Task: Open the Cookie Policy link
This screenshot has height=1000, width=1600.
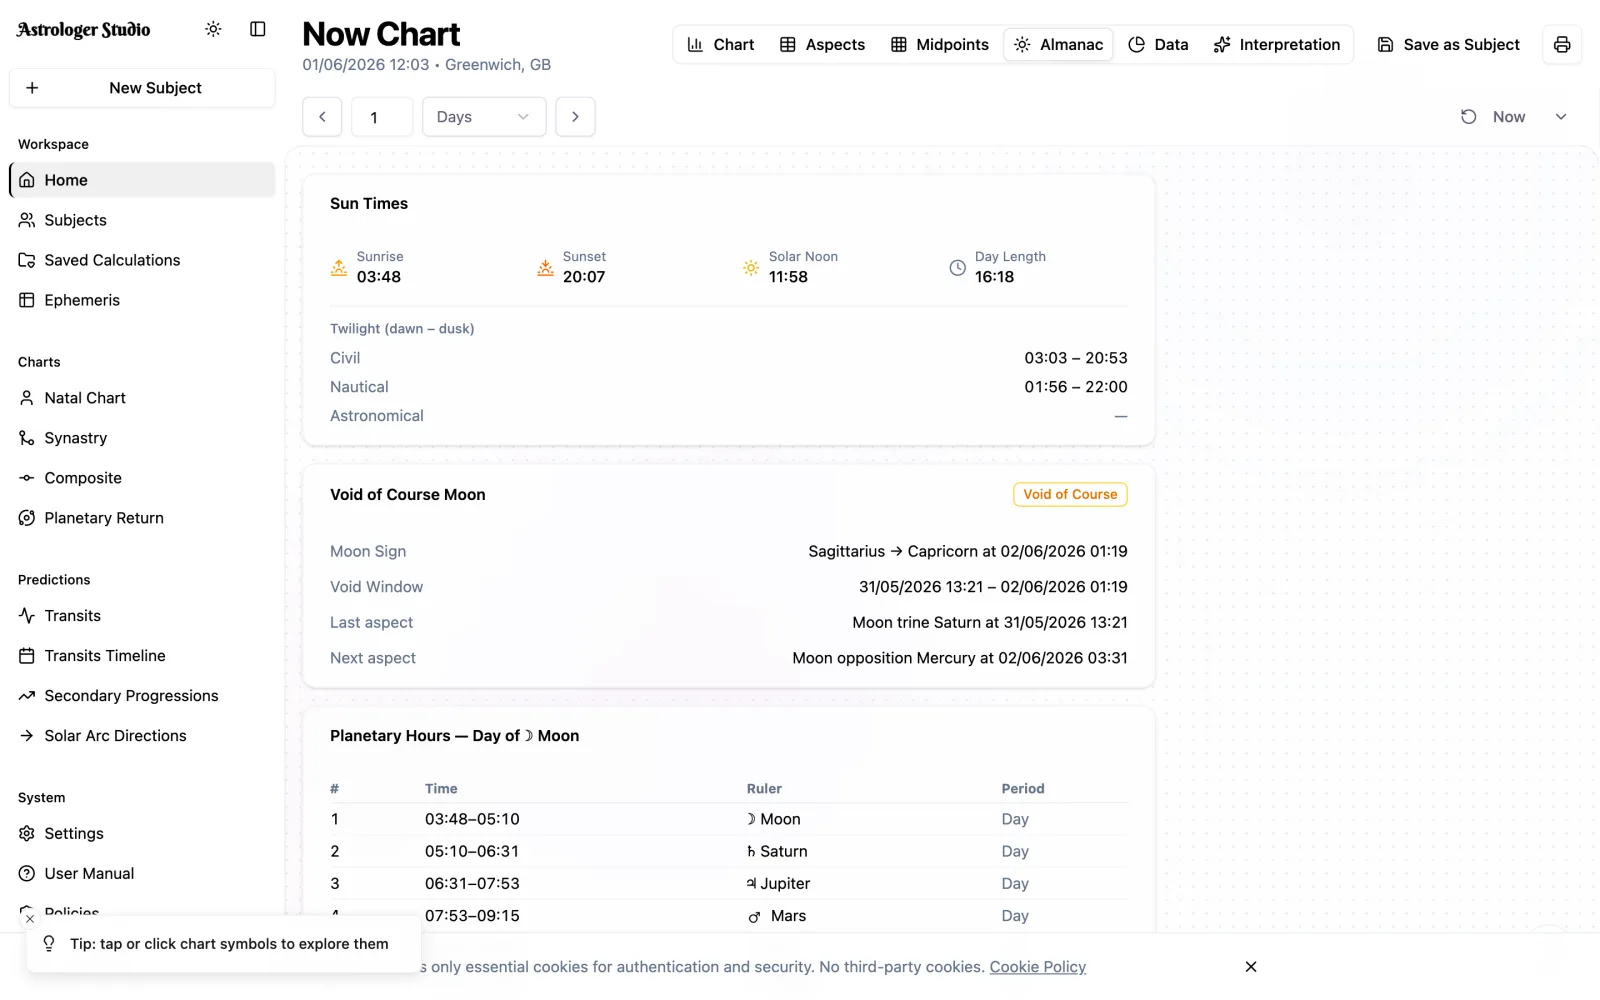Action: 1038,967
